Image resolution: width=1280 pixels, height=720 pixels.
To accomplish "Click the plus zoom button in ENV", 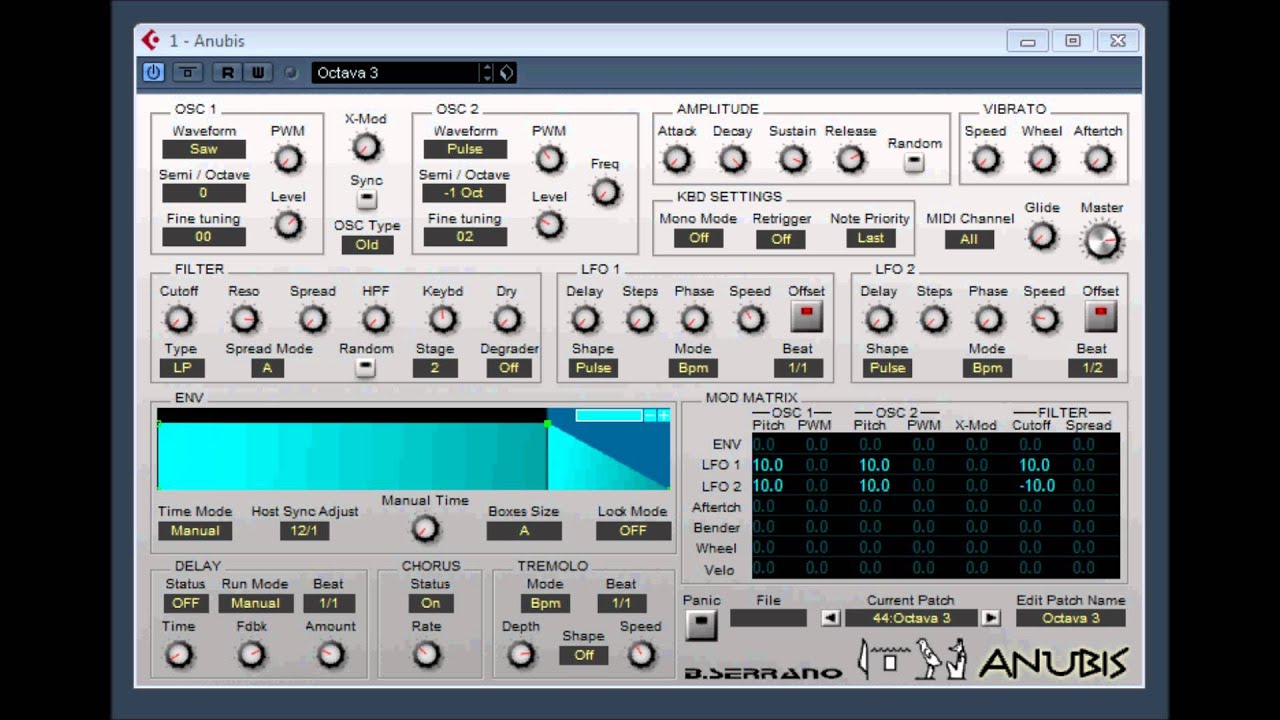I will (663, 415).
